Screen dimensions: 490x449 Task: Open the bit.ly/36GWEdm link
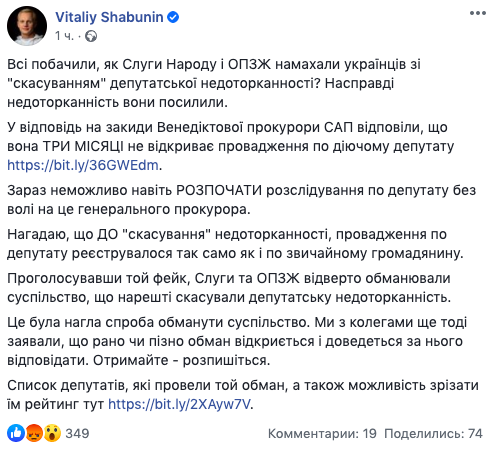click(83, 165)
